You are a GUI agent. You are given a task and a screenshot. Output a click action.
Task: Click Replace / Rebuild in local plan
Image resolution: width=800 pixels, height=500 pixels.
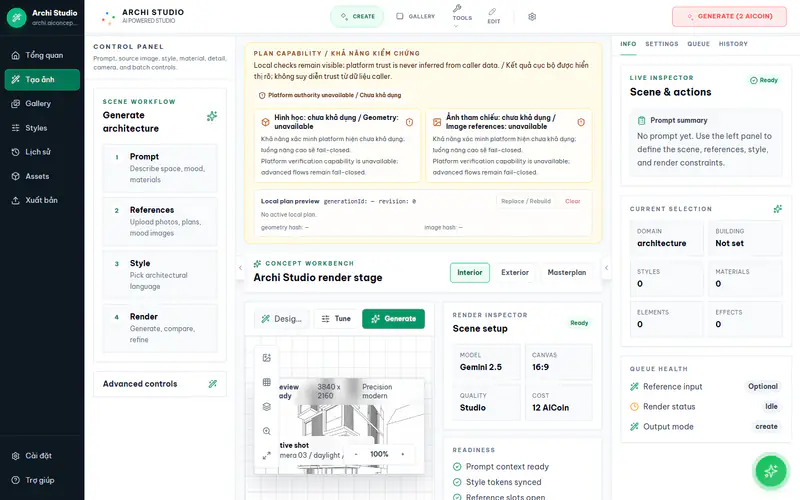526,202
